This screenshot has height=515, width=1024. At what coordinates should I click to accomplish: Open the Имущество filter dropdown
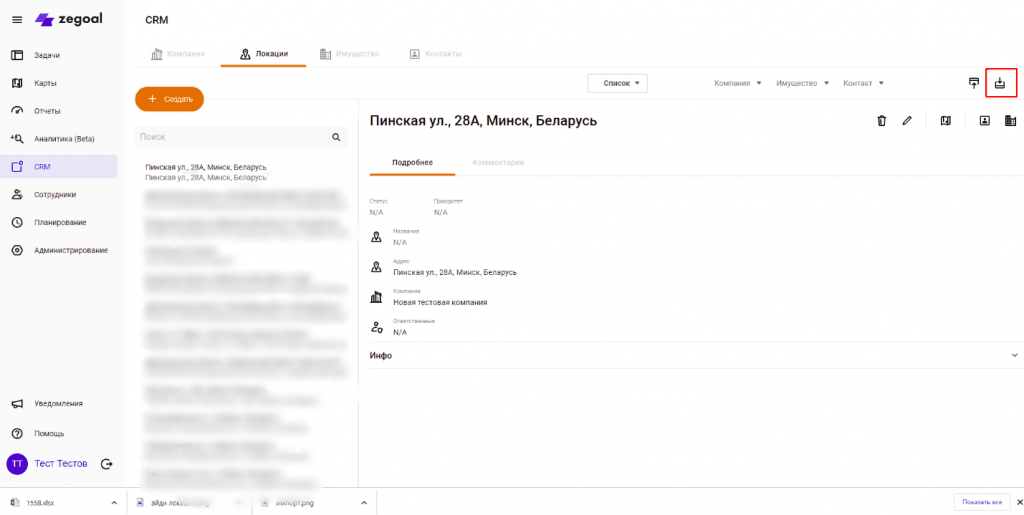pyautogui.click(x=802, y=83)
